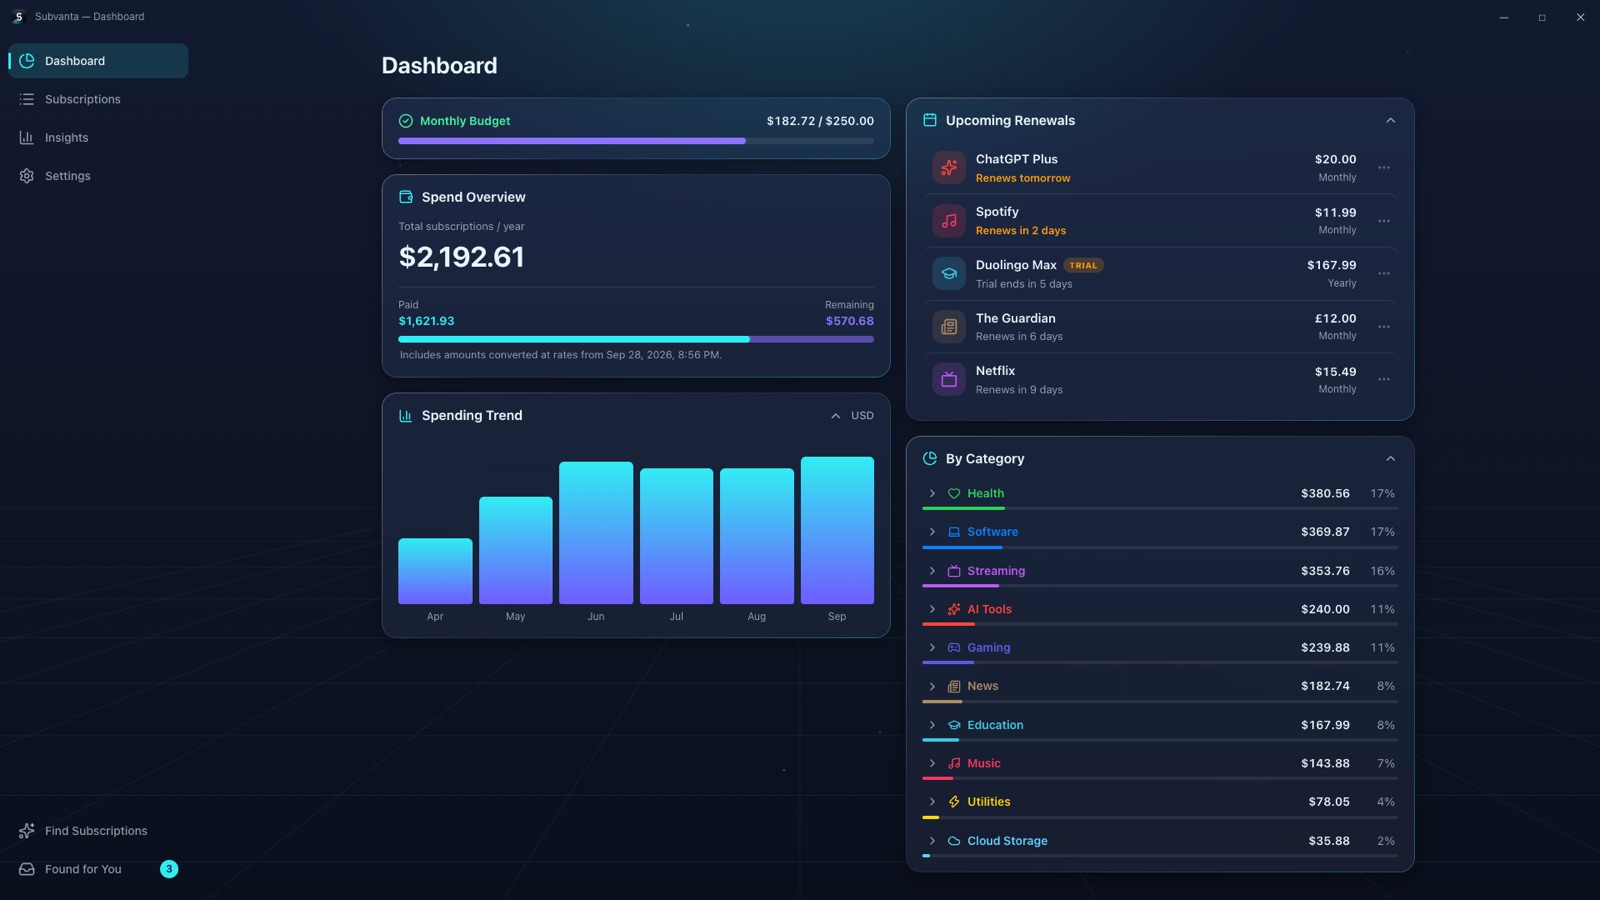Collapse the Spending Trend chart chevron
Image resolution: width=1600 pixels, height=900 pixels.
(x=835, y=416)
